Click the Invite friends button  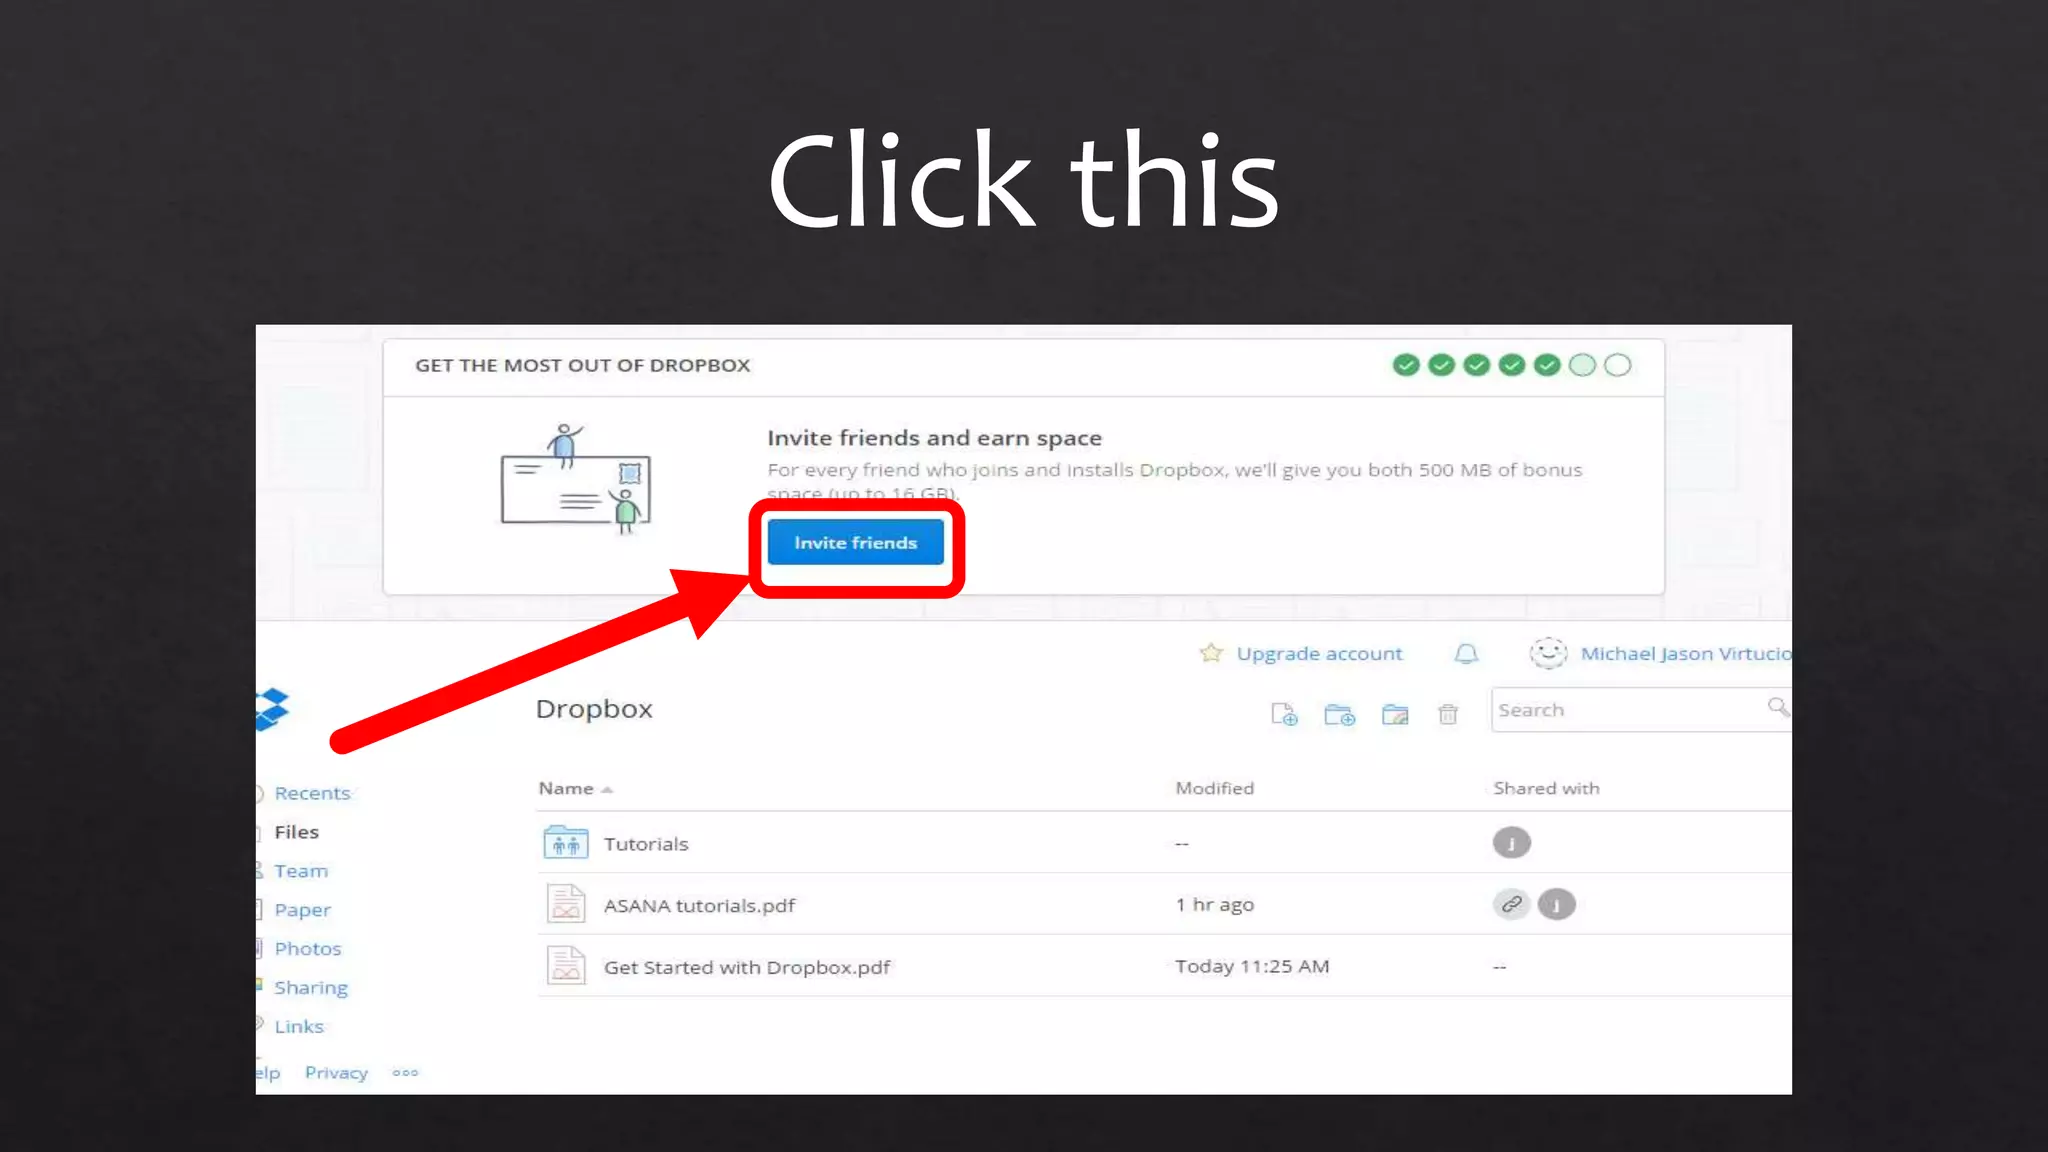855,542
